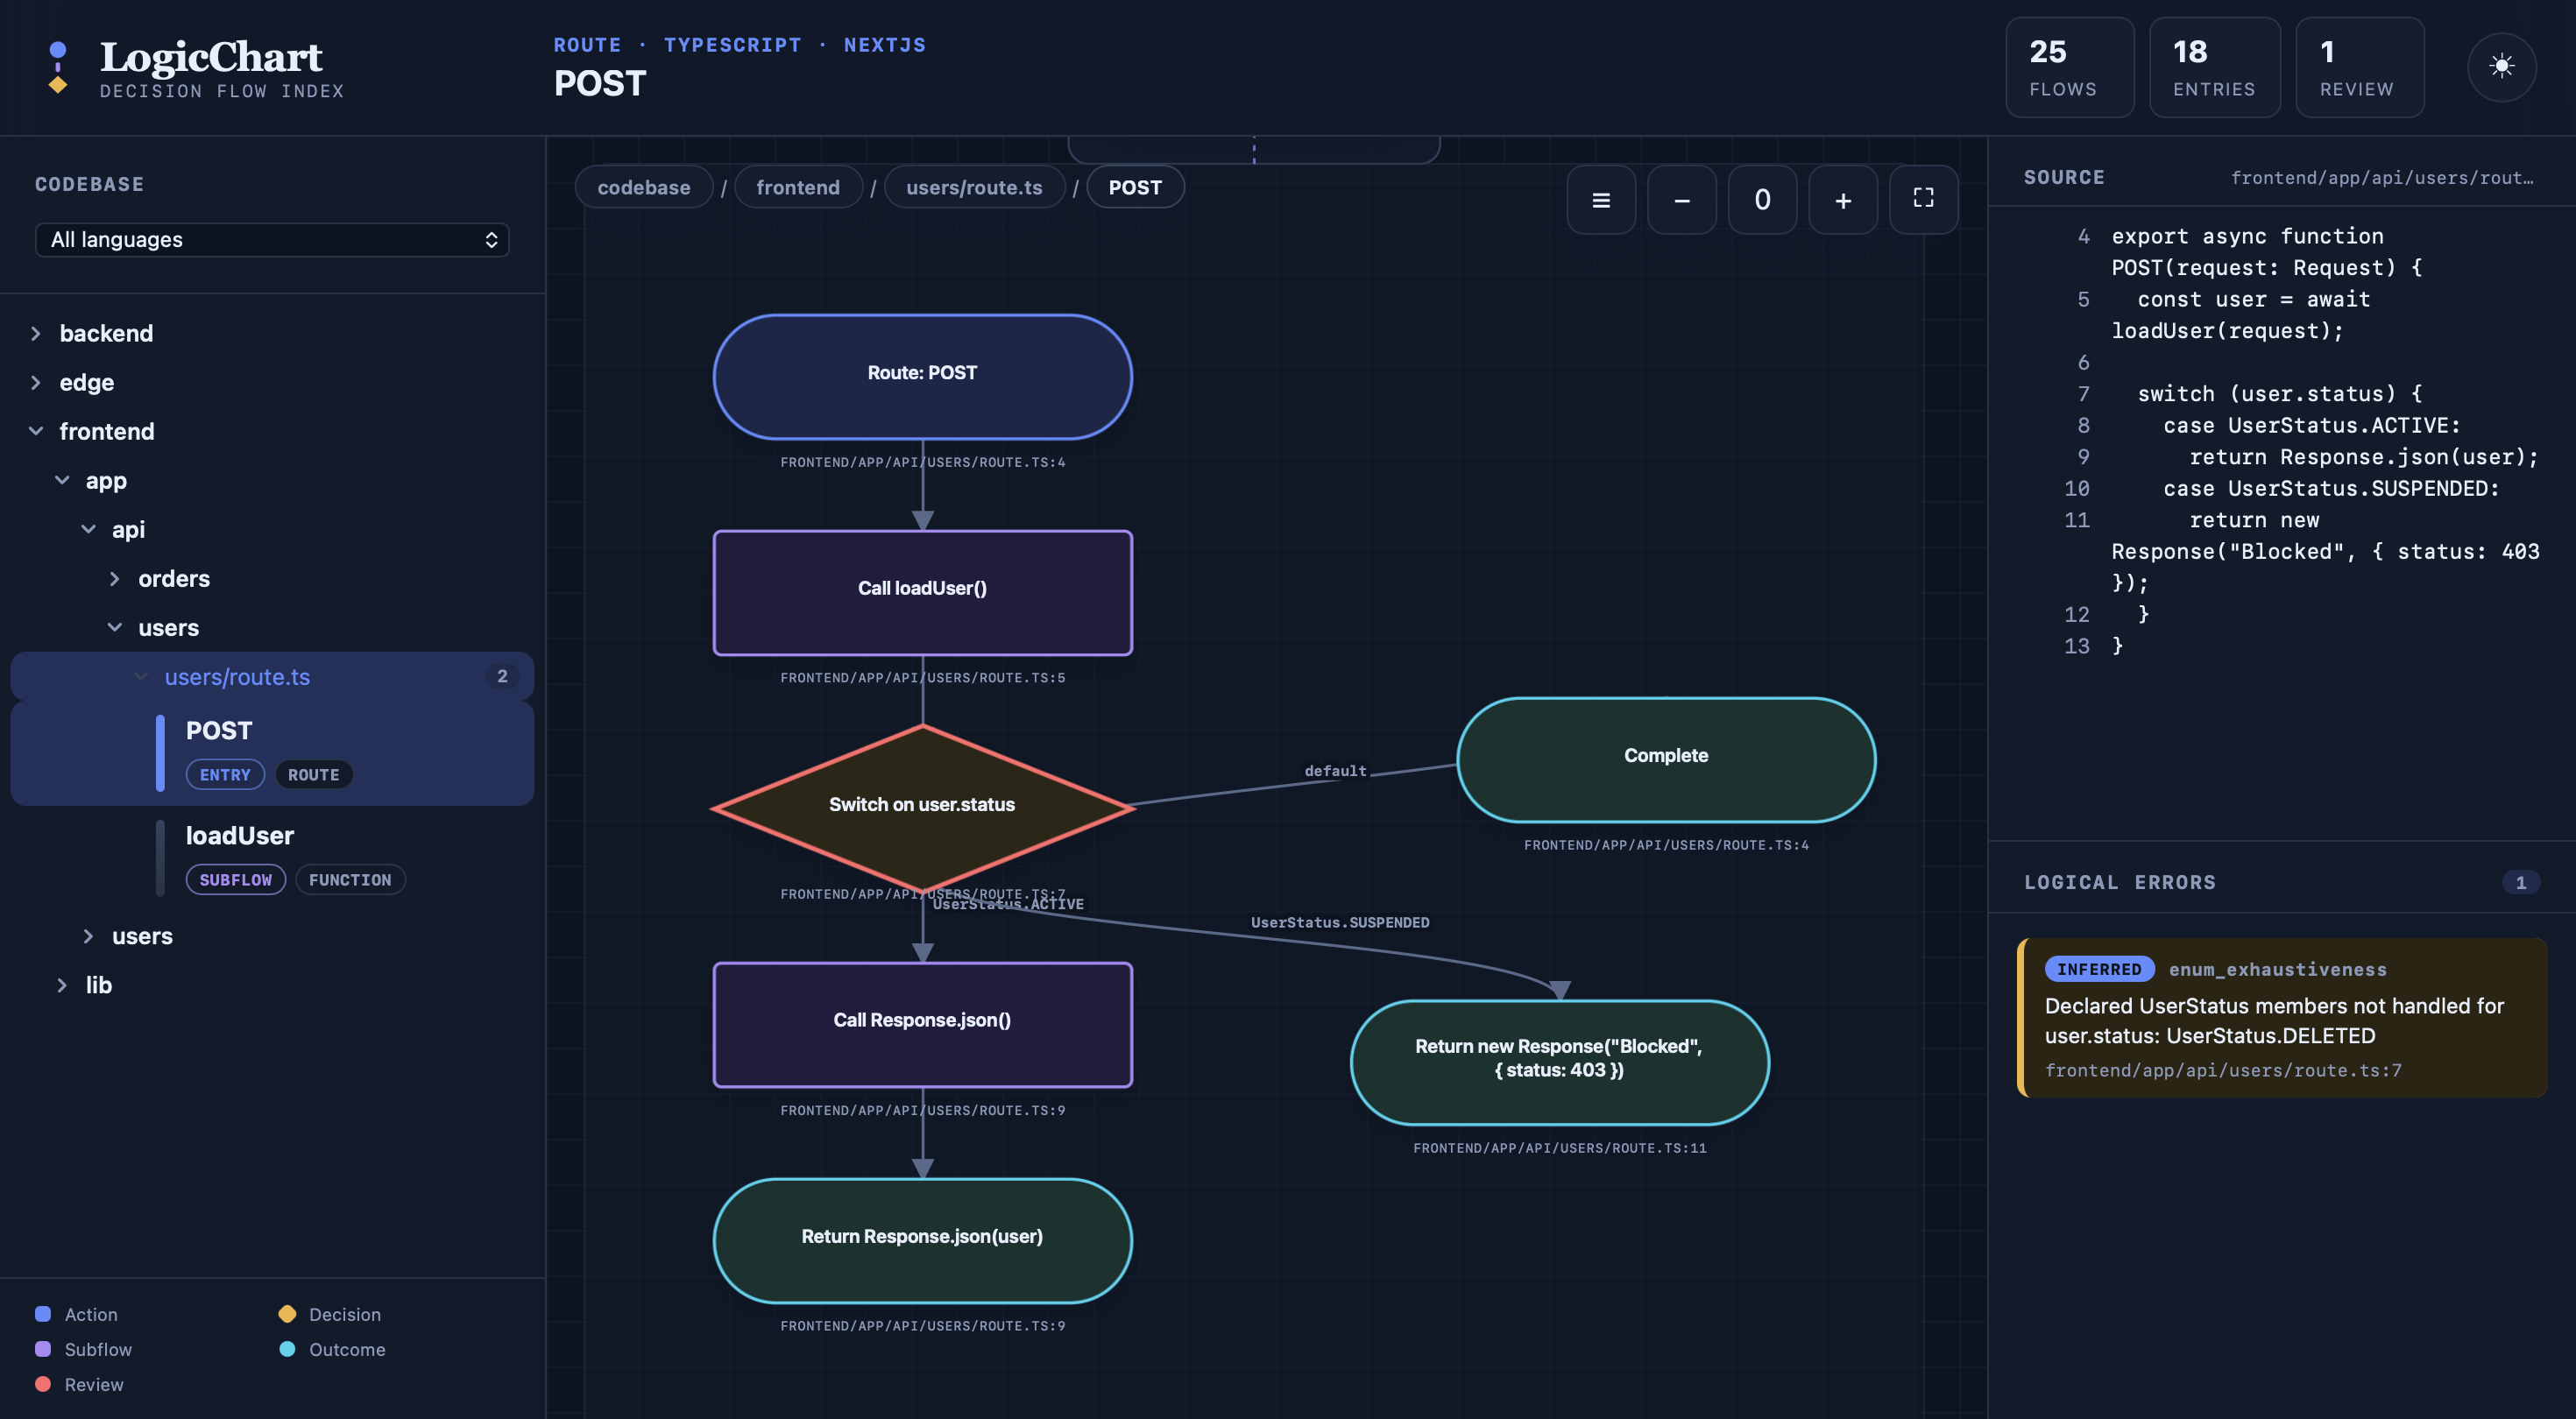Viewport: 2576px width, 1419px height.
Task: Click the file count badge 2
Action: pyautogui.click(x=502, y=677)
